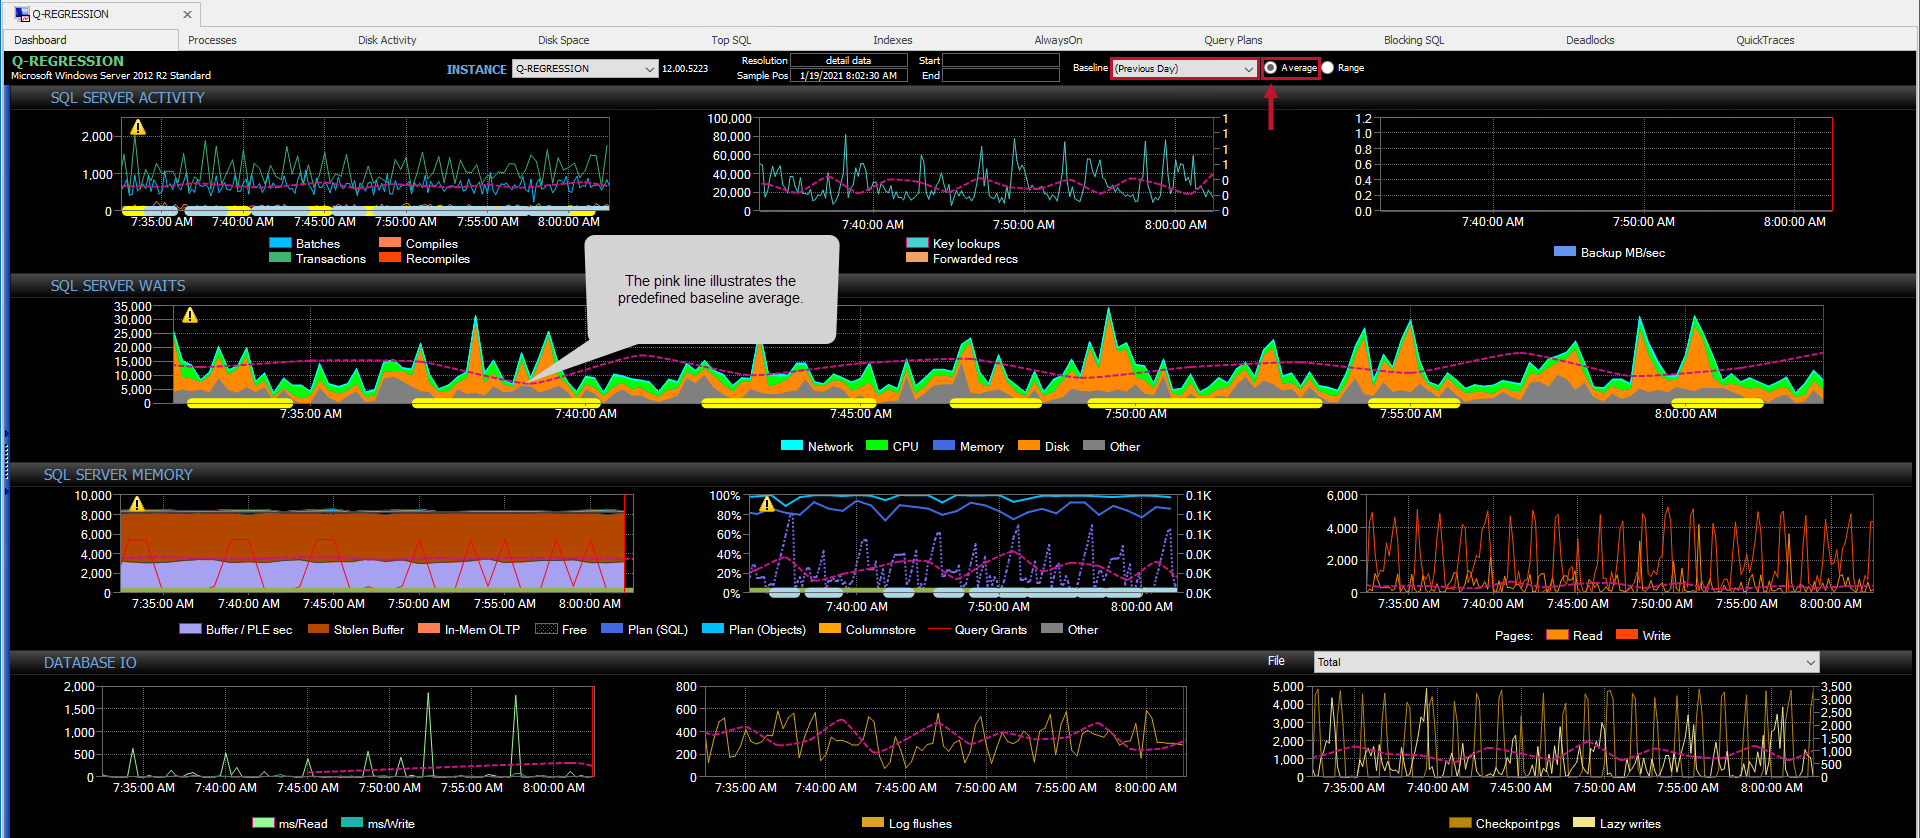Click the Q-REGRESSION window tab icon

pos(22,14)
